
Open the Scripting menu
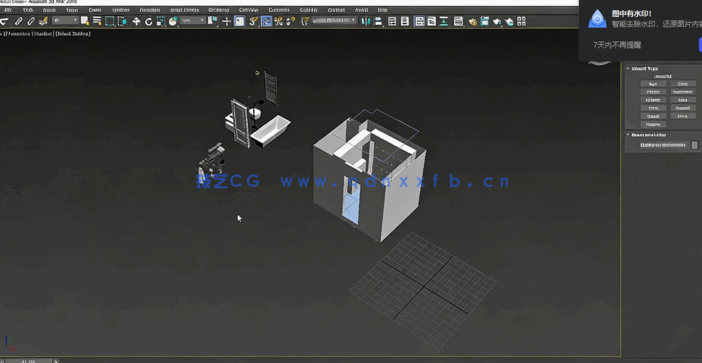(308, 10)
